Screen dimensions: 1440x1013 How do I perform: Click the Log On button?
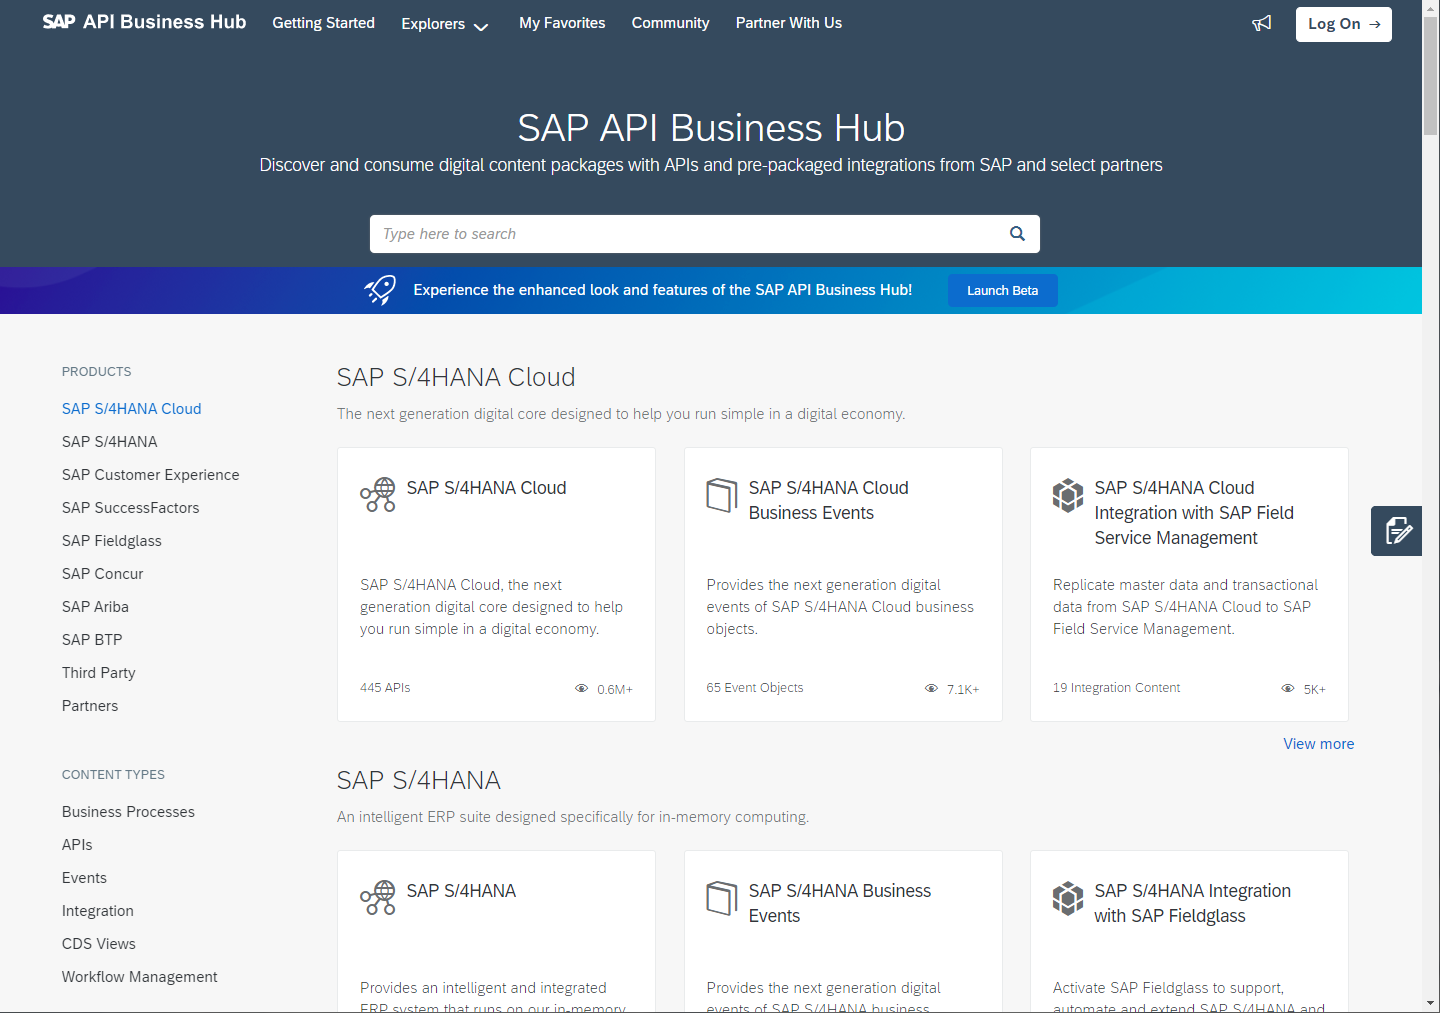coord(1344,24)
